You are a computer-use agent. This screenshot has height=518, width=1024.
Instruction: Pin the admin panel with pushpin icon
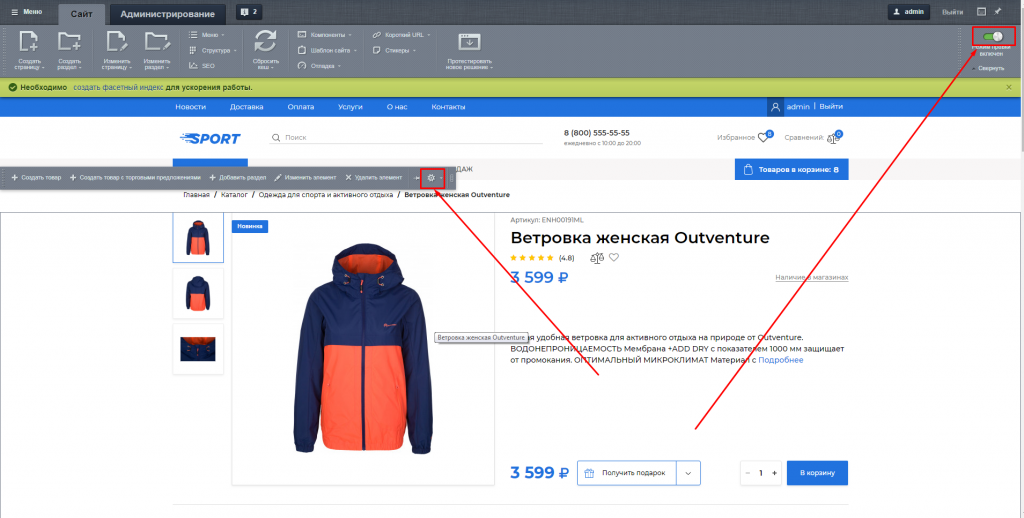(998, 11)
